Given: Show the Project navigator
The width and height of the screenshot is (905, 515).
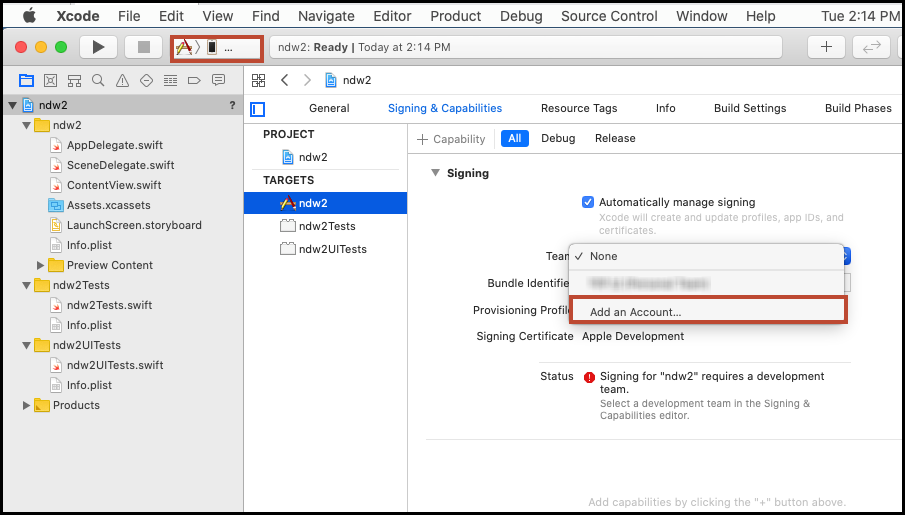Looking at the screenshot, I should tap(26, 80).
